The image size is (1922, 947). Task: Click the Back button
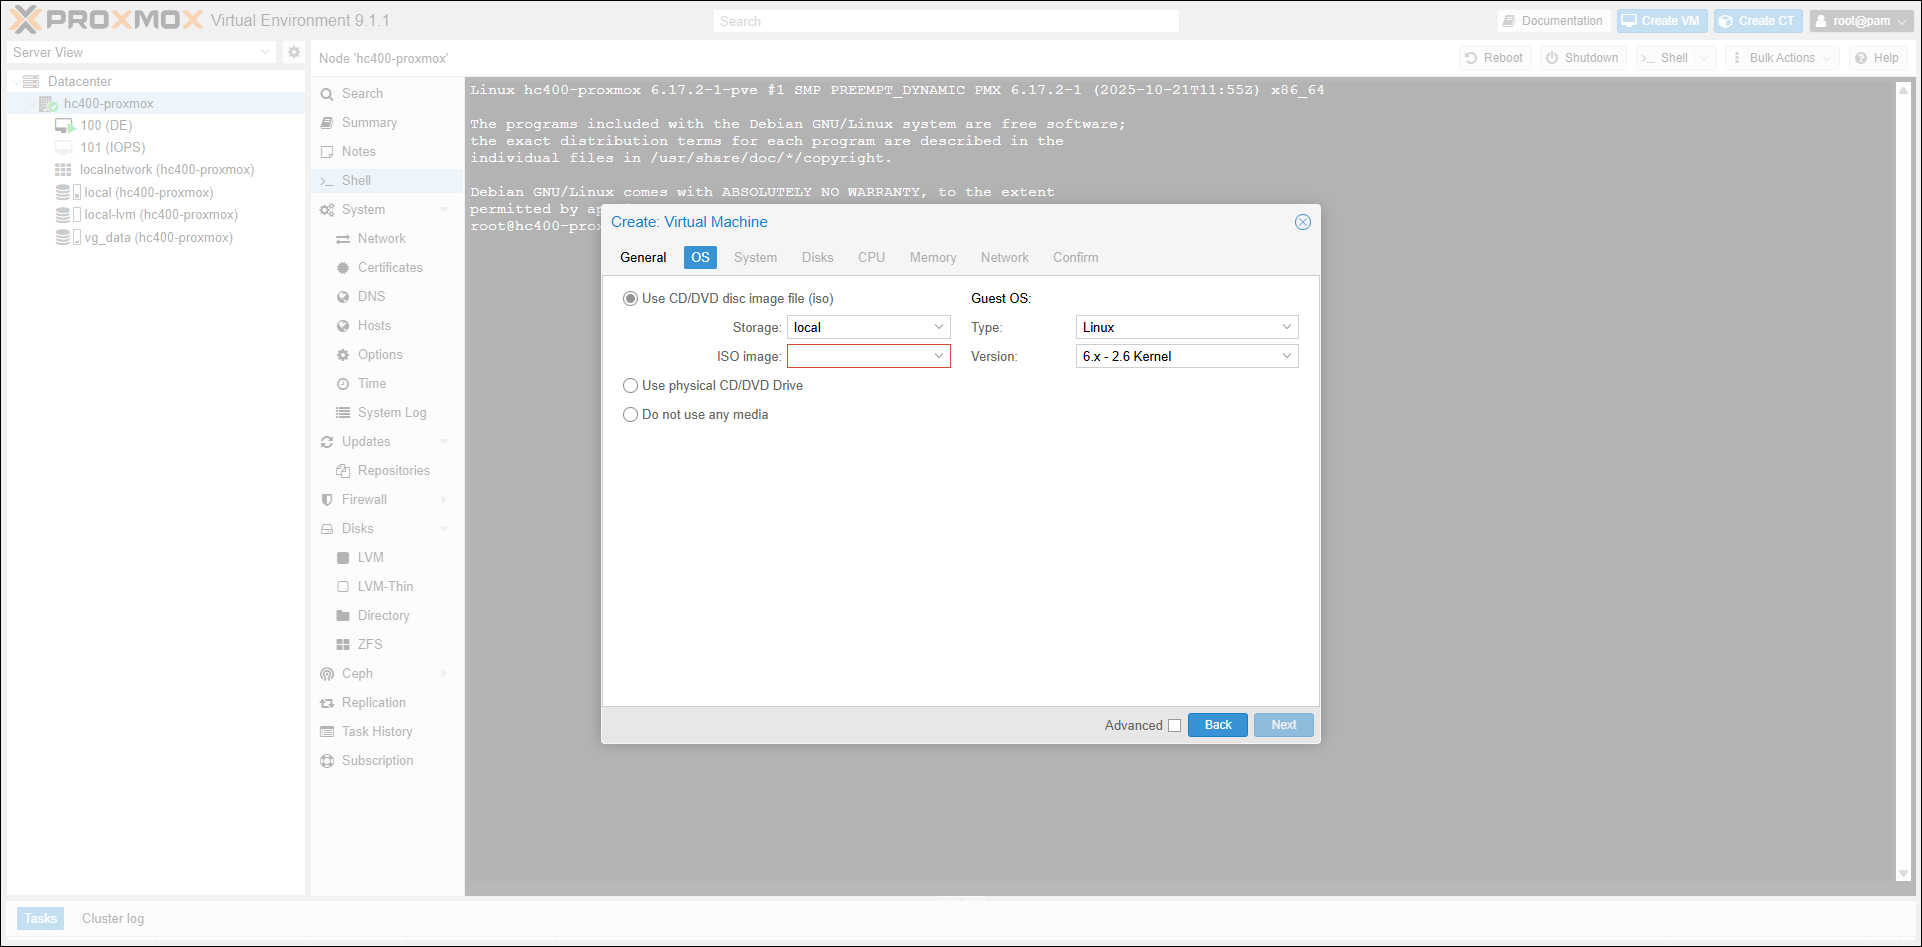1218,725
